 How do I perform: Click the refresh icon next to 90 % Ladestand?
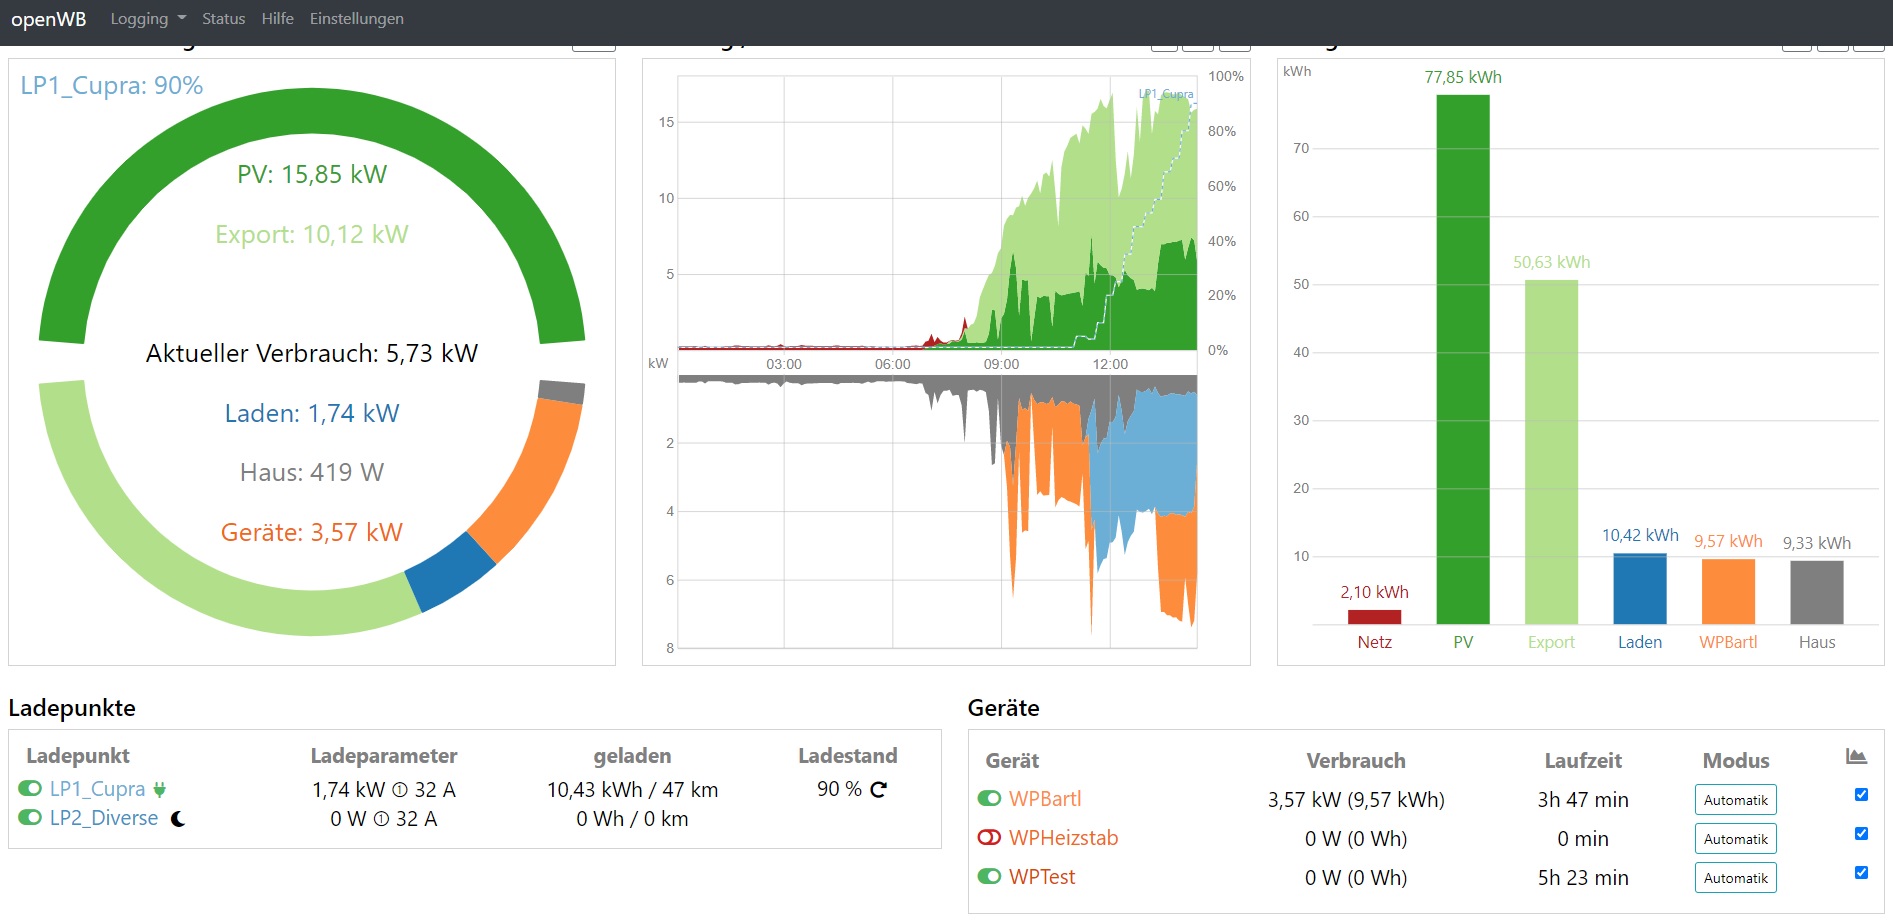tap(878, 789)
